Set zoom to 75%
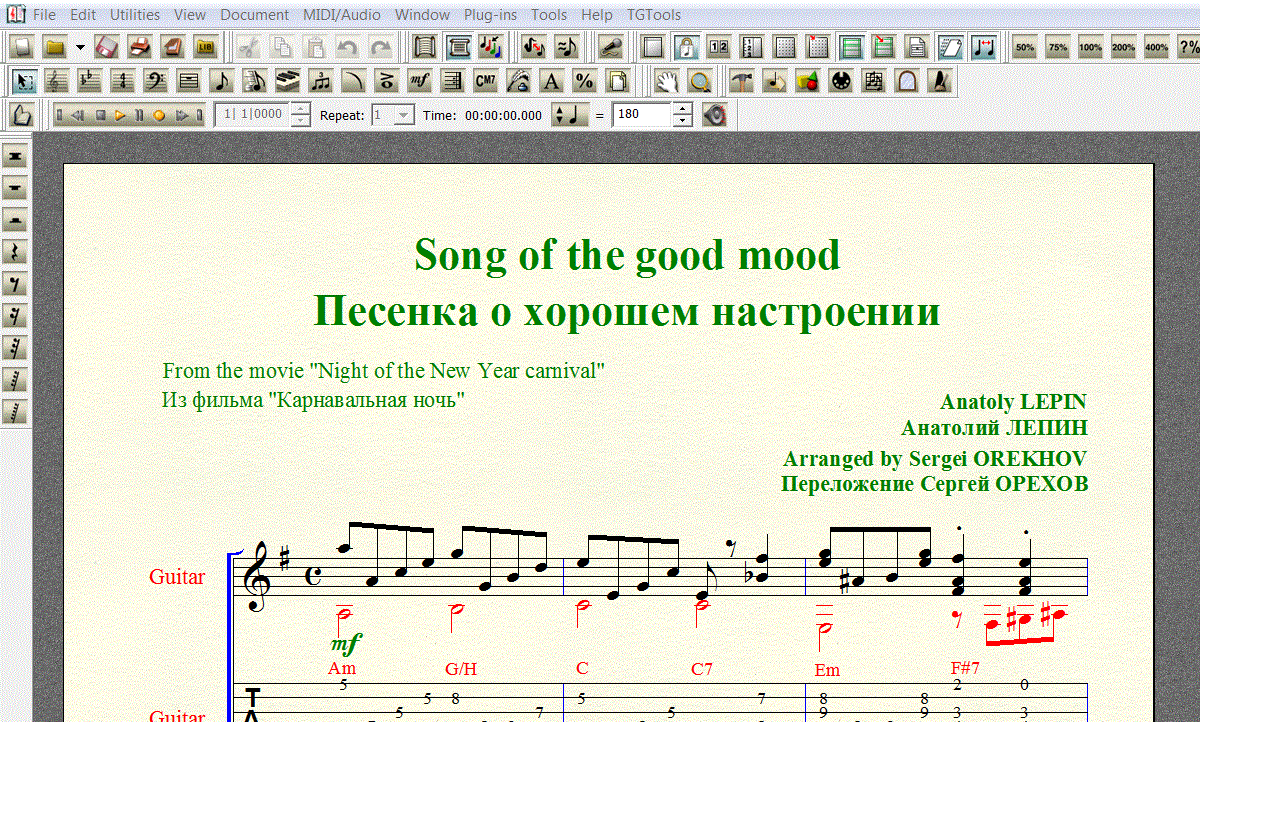Viewport: 1274px width, 817px height. pyautogui.click(x=1058, y=47)
